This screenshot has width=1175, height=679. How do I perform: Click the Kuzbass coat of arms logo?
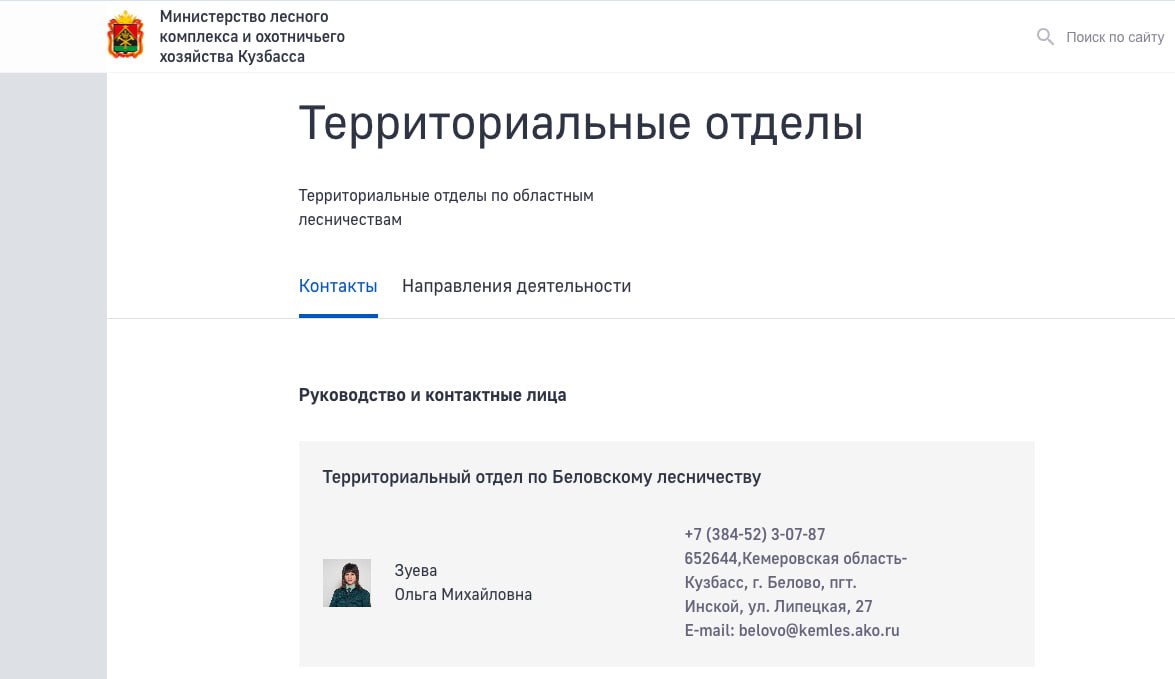coord(126,36)
